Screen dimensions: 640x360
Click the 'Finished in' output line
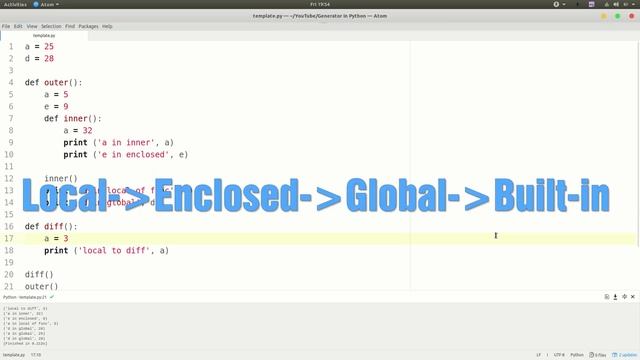[x=25, y=344]
